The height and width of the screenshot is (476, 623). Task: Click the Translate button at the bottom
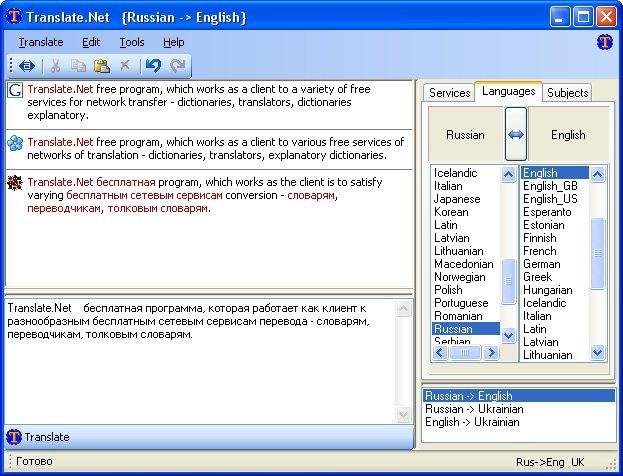click(x=209, y=437)
